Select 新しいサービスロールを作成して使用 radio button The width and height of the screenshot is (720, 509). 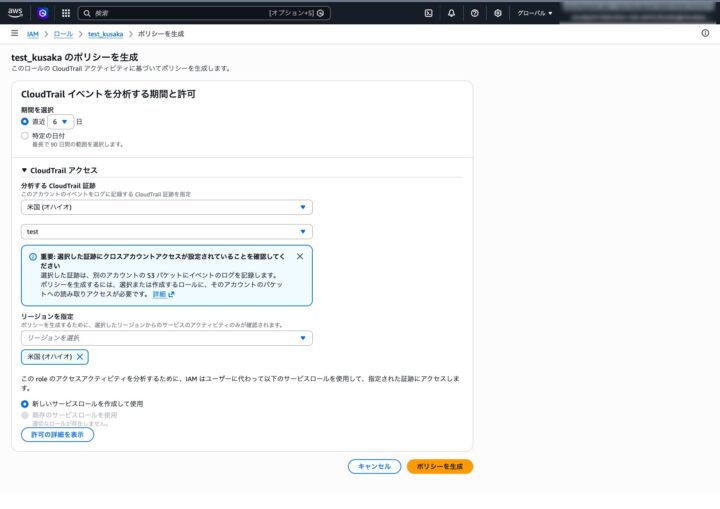click(x=25, y=404)
